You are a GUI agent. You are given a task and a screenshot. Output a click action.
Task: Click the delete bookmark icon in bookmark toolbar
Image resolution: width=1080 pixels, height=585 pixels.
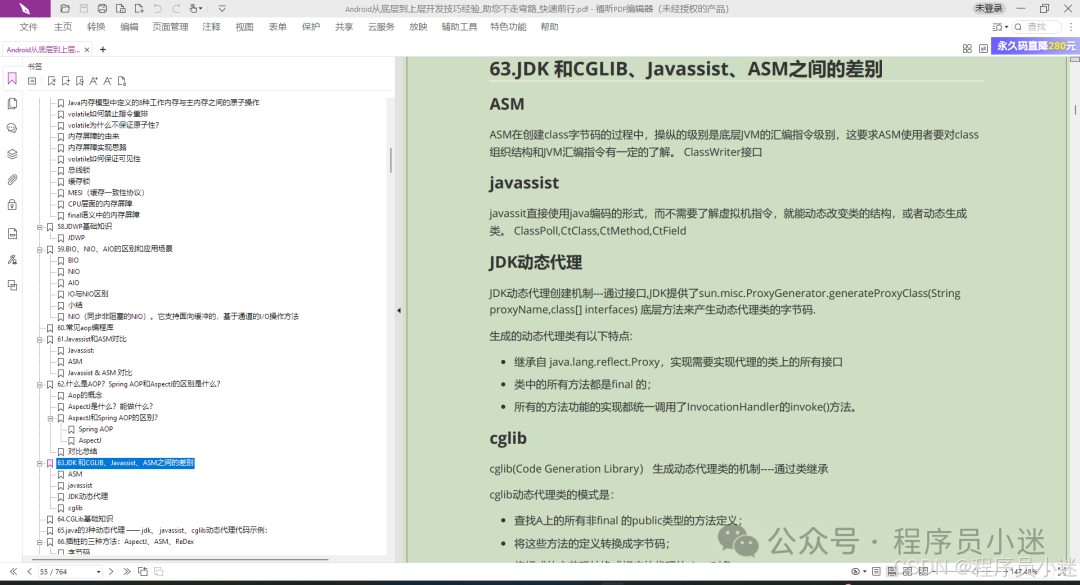tap(52, 81)
